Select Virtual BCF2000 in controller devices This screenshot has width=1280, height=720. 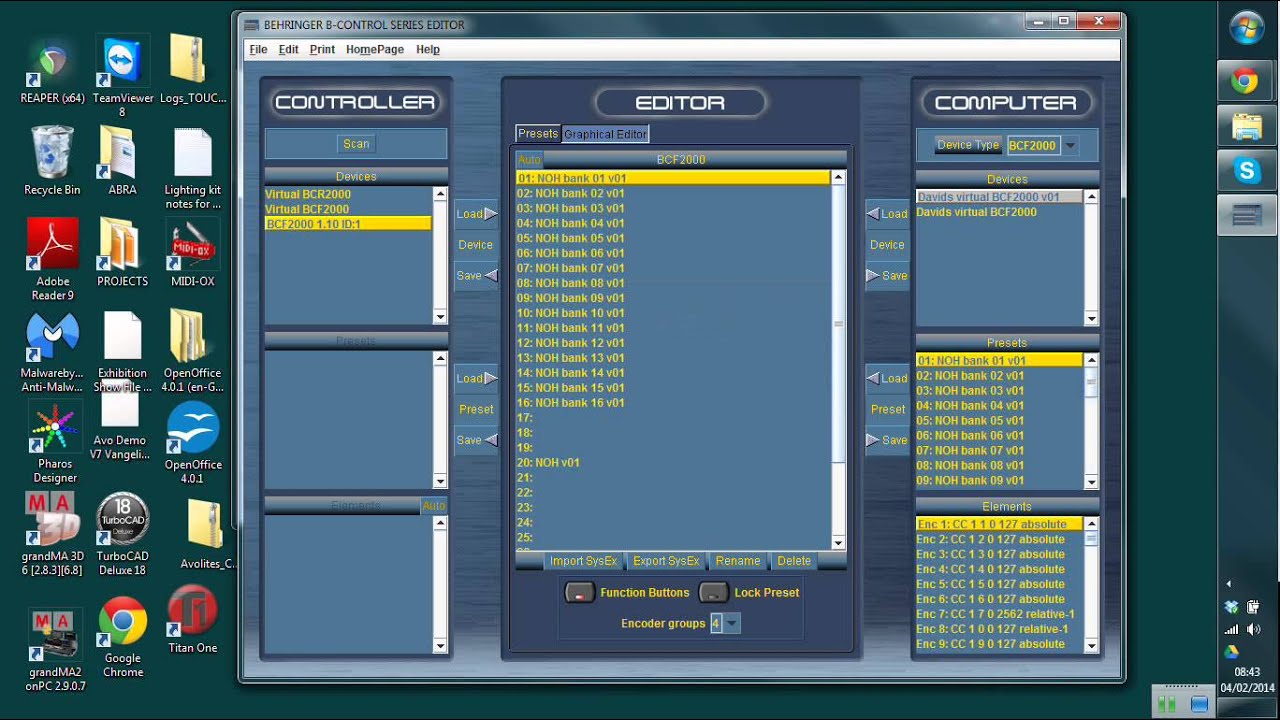point(348,209)
